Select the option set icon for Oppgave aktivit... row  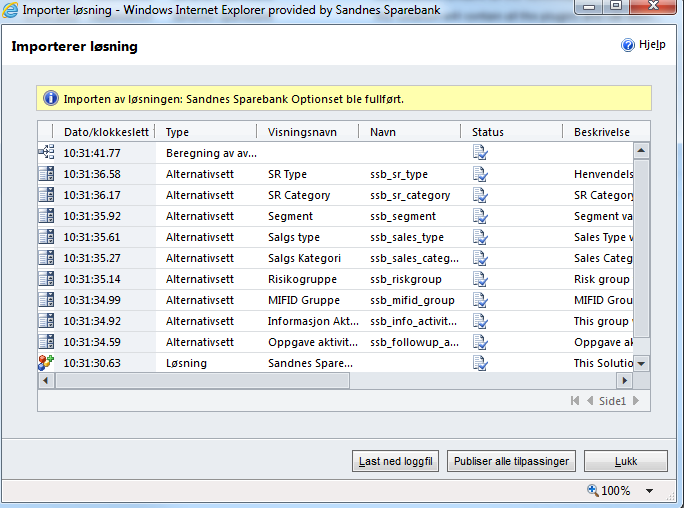click(x=46, y=341)
